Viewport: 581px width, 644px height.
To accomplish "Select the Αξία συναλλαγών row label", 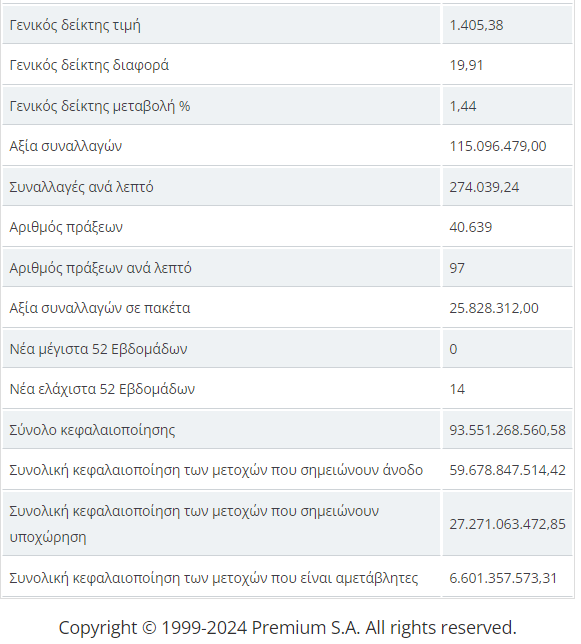I will (66, 146).
